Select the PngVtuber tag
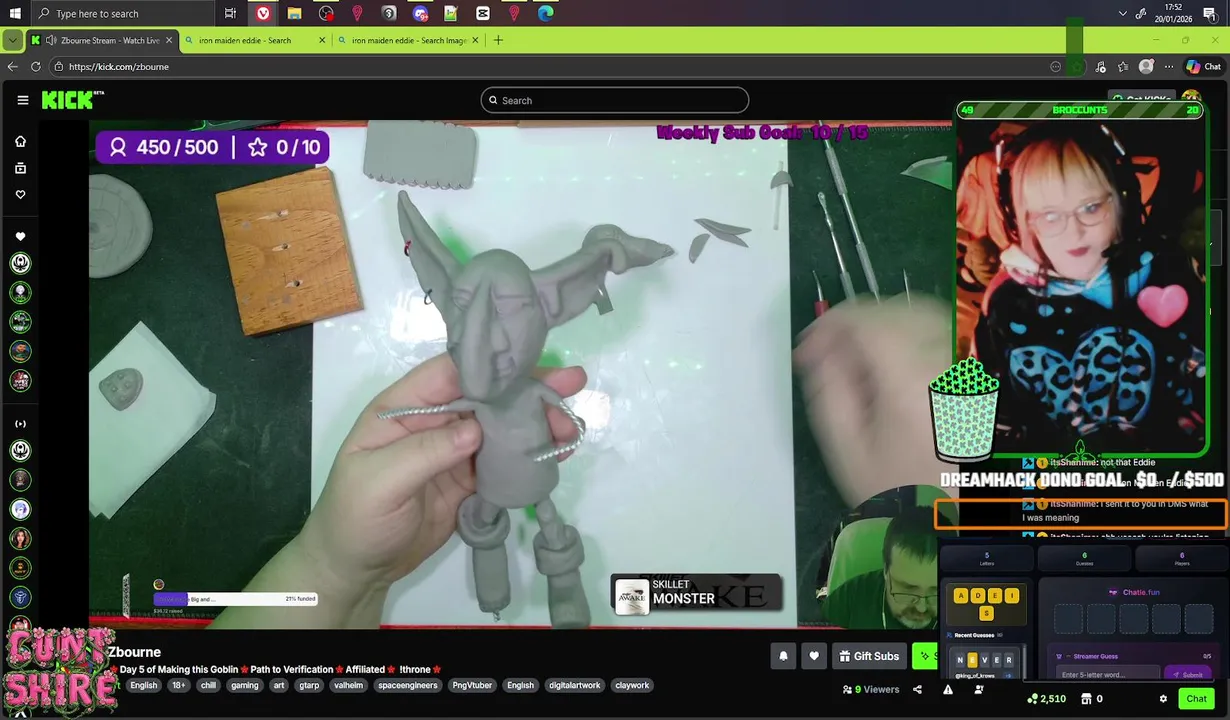Image resolution: width=1230 pixels, height=720 pixels. click(472, 686)
